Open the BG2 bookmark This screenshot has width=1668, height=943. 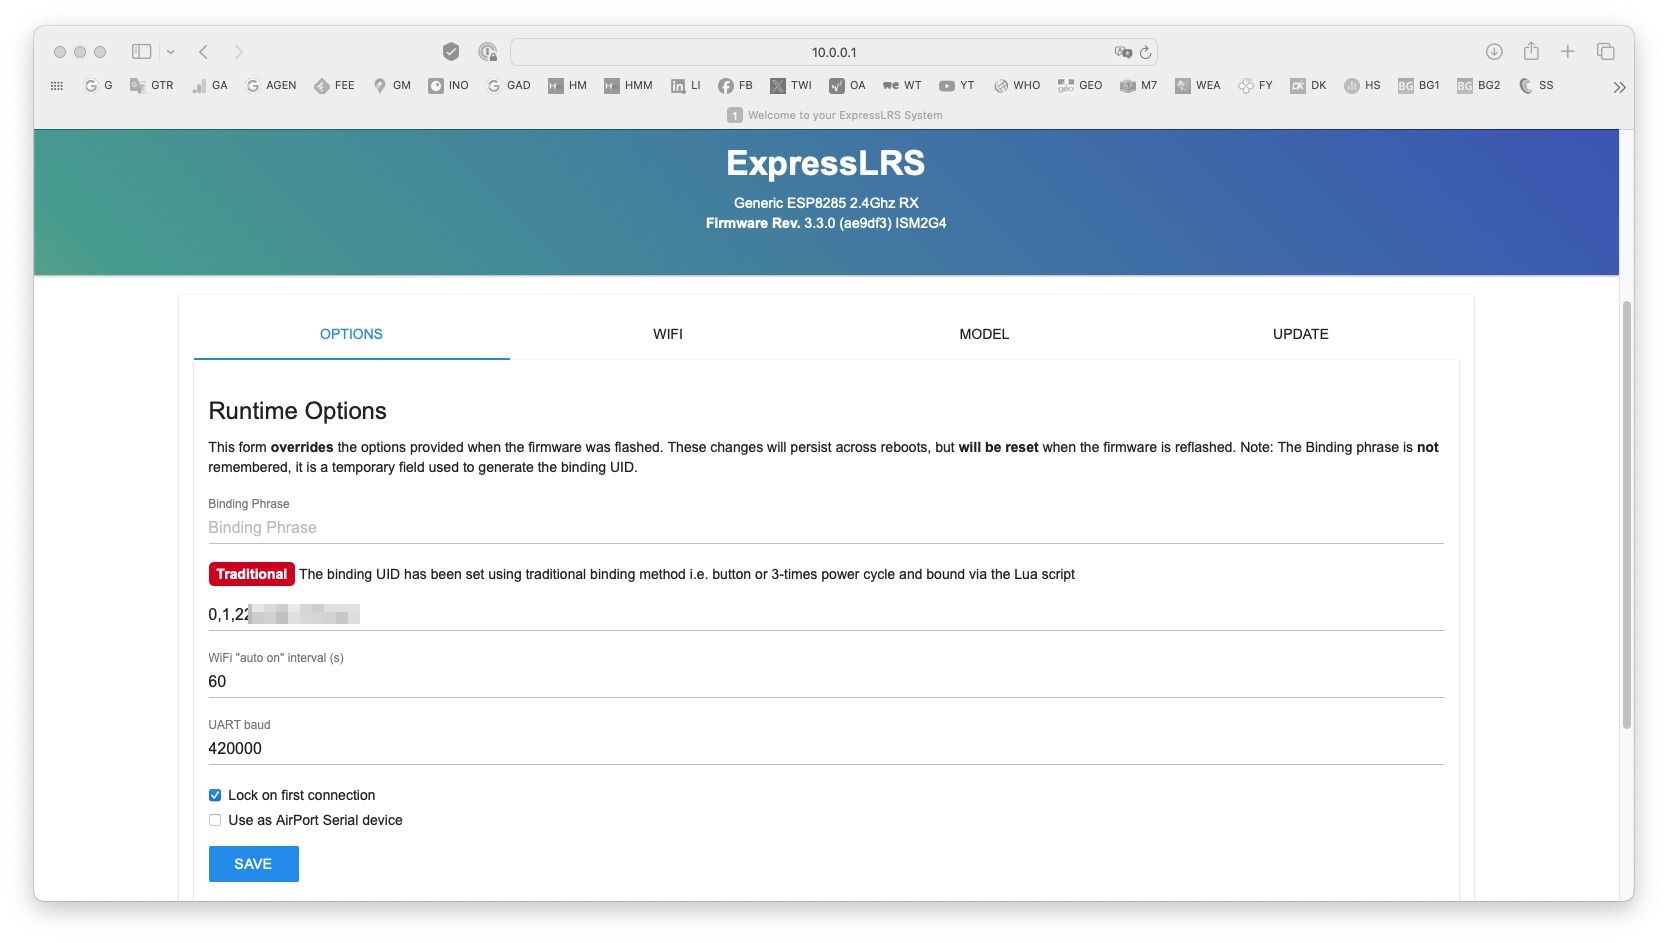1479,86
